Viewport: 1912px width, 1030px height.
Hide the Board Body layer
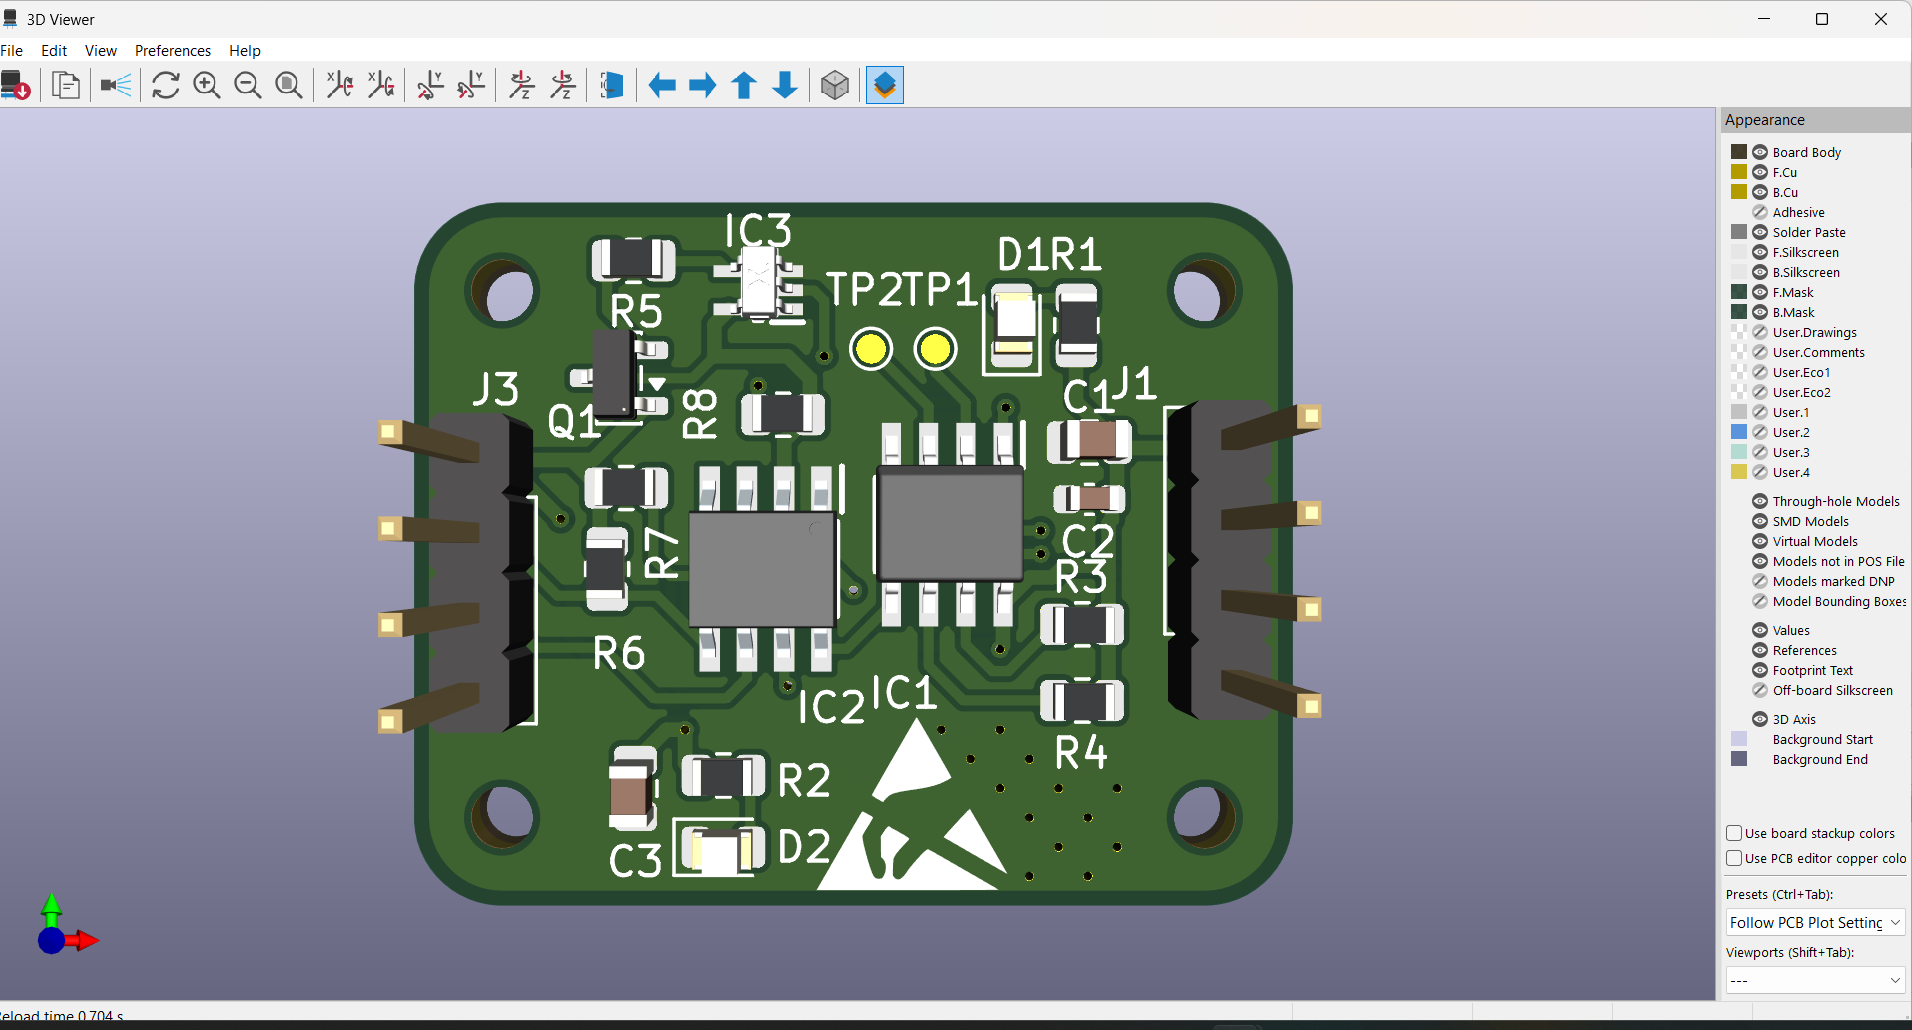[1760, 152]
